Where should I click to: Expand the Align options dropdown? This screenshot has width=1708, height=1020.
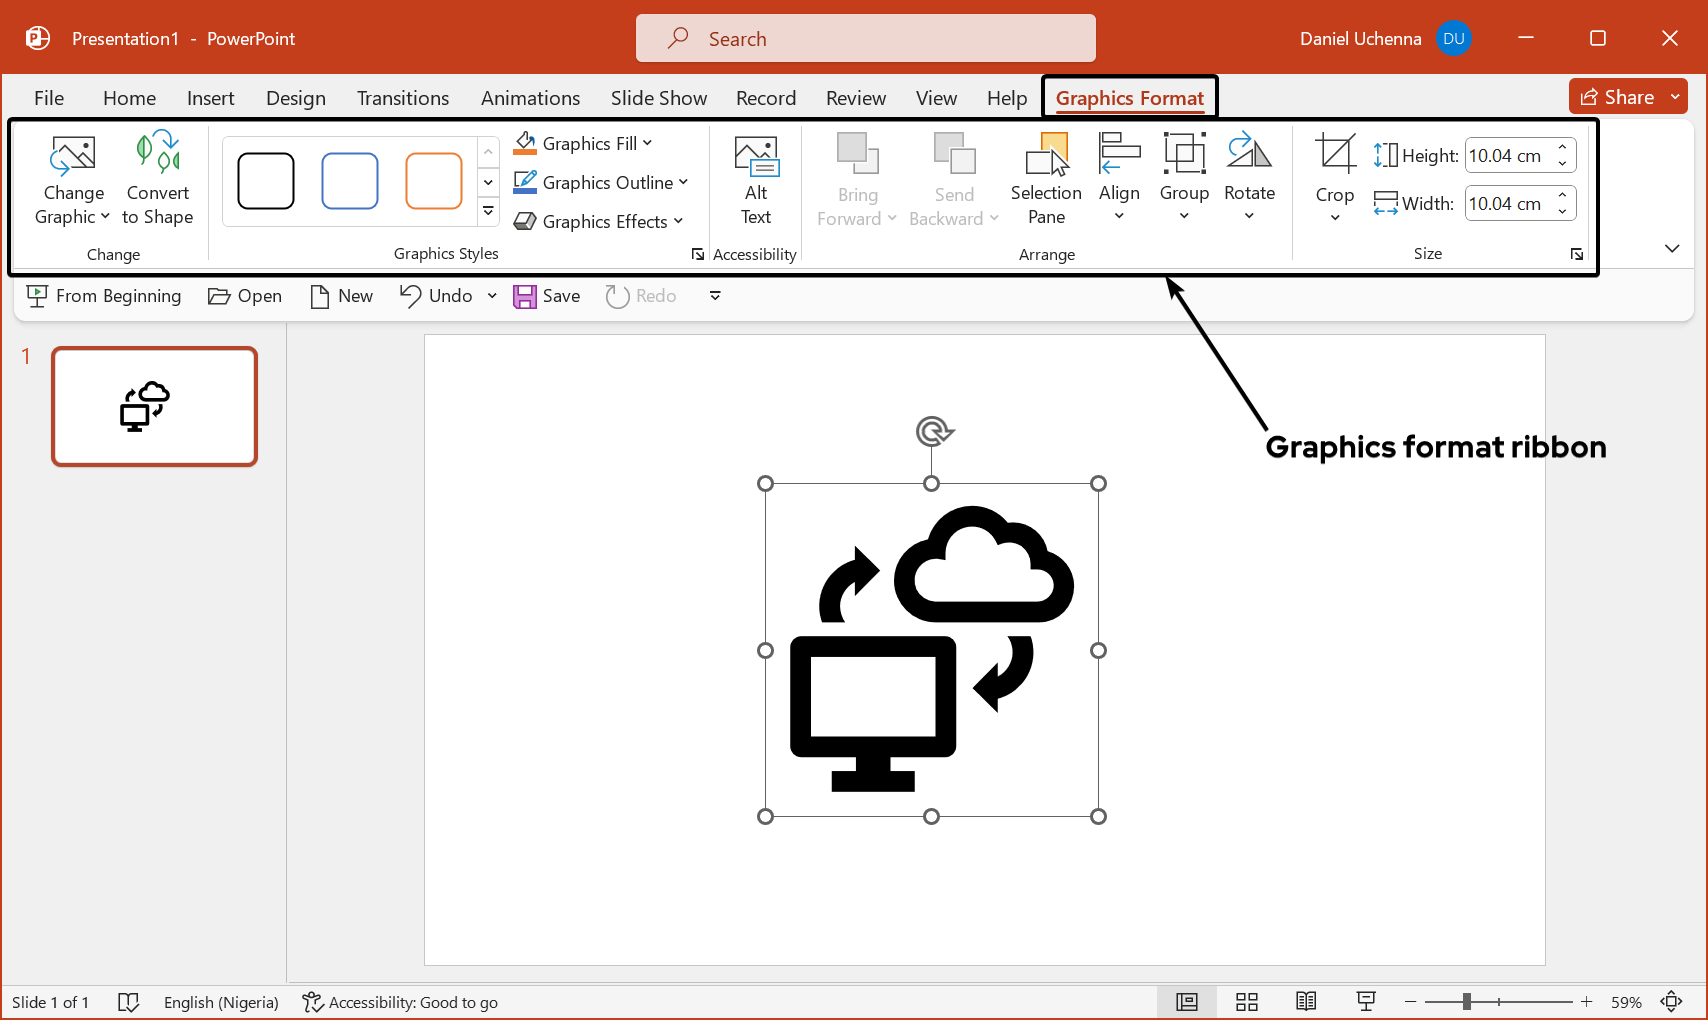[x=1119, y=214]
